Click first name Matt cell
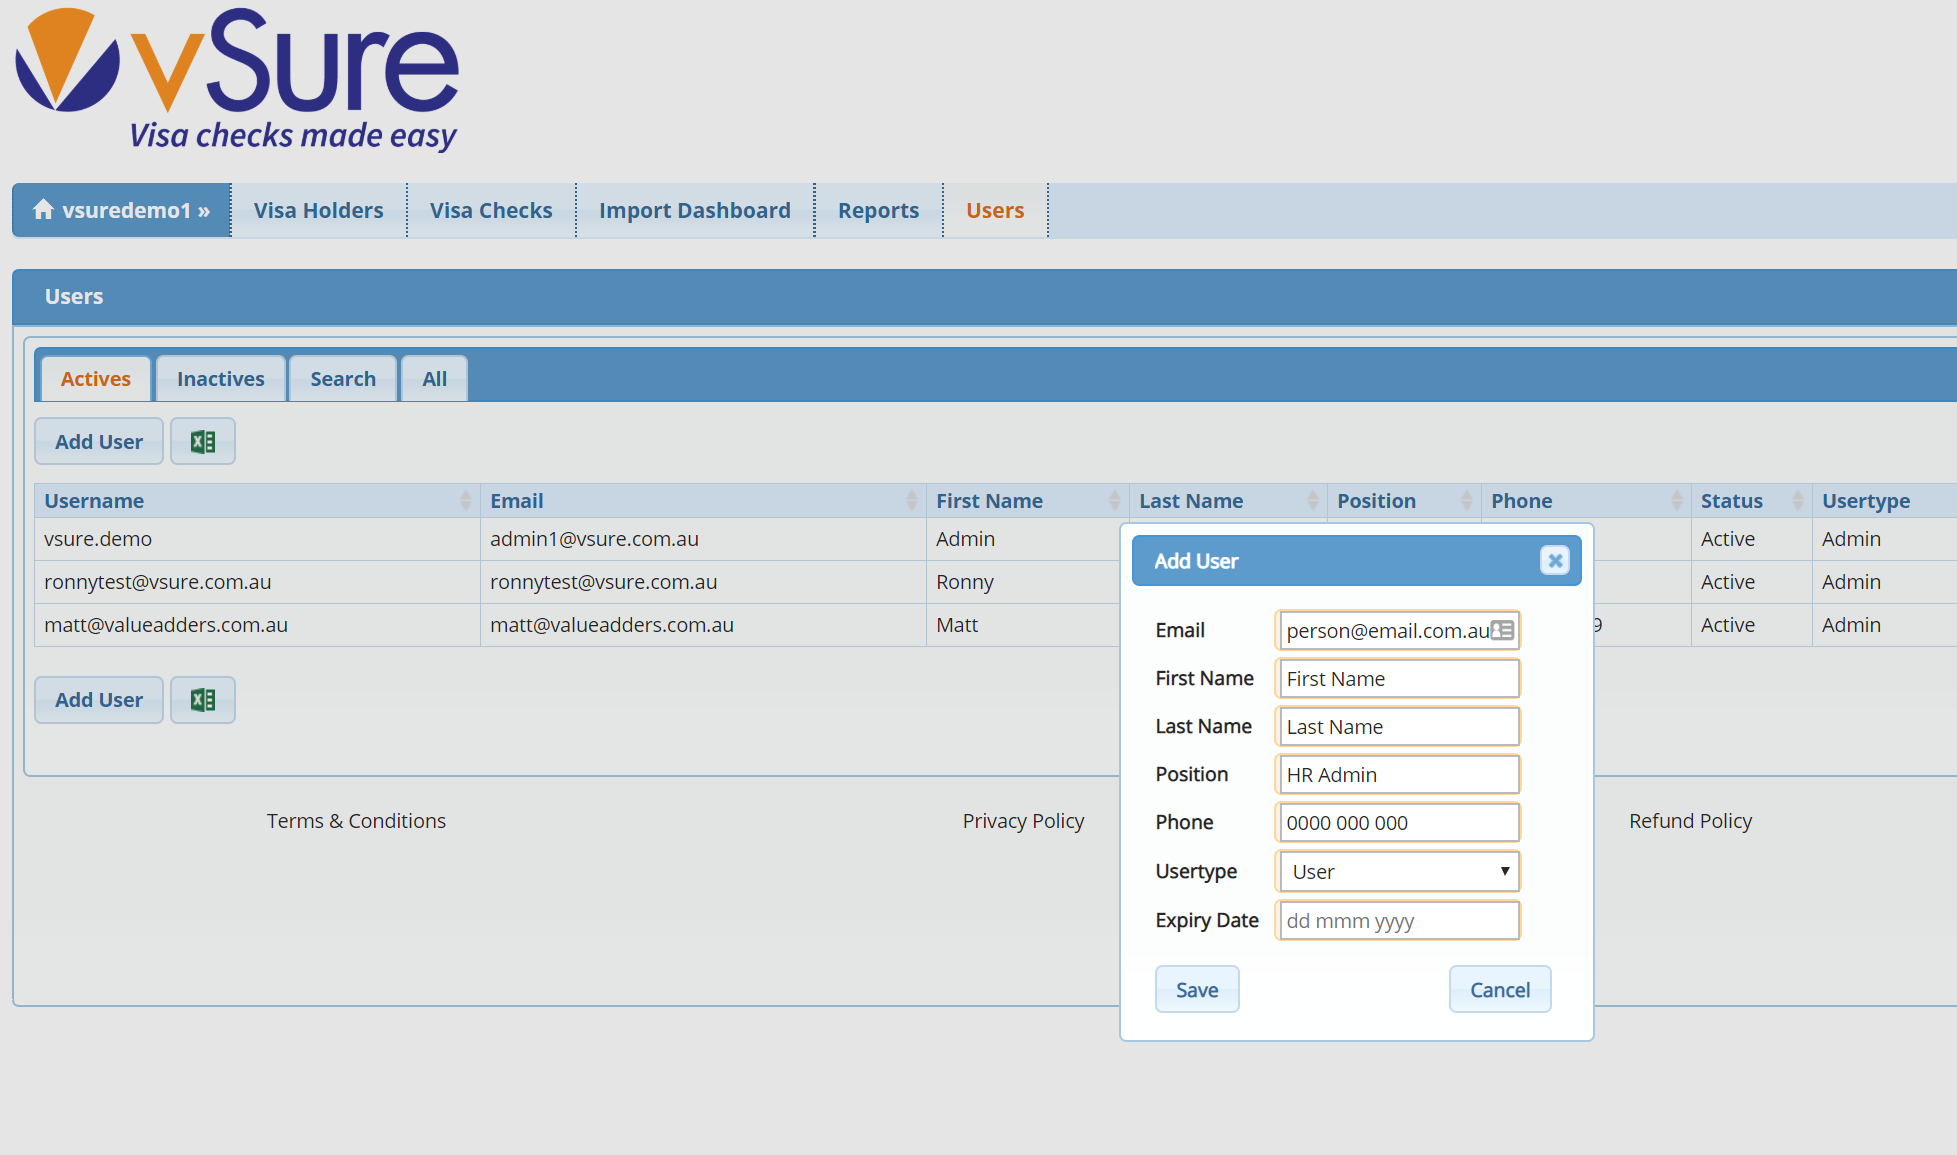The height and width of the screenshot is (1155, 1957). (1023, 625)
